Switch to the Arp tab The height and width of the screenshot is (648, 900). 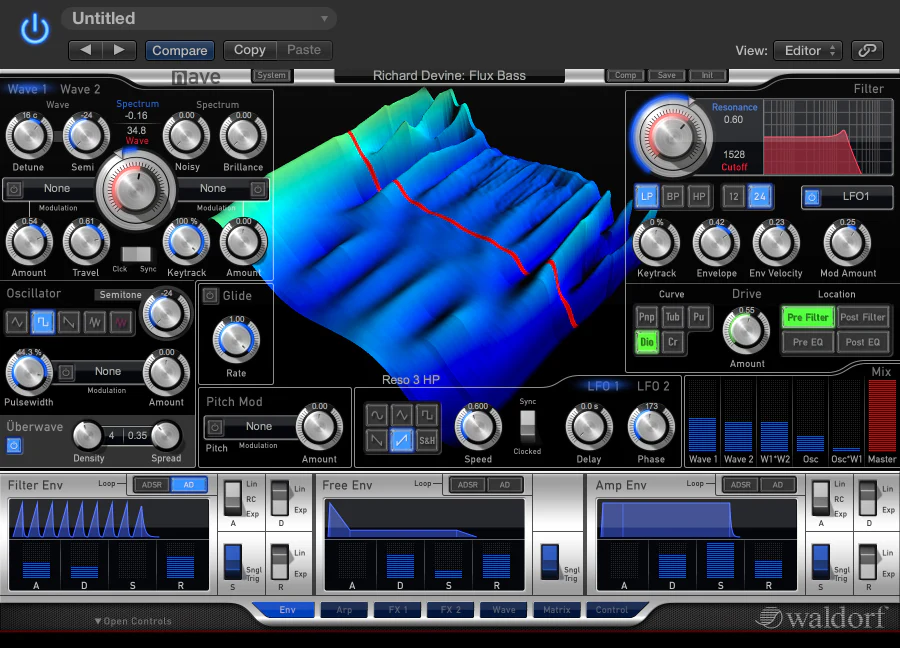(x=344, y=610)
